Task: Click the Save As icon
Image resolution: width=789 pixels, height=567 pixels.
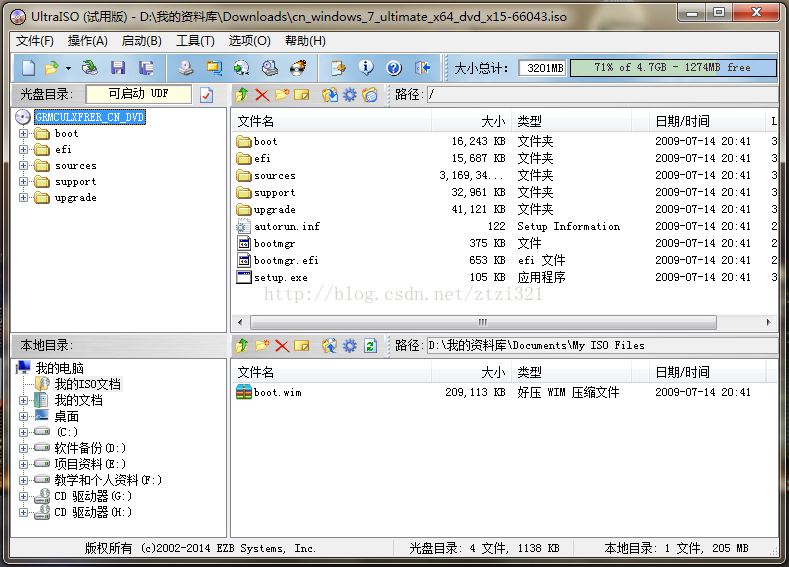Action: pyautogui.click(x=146, y=67)
